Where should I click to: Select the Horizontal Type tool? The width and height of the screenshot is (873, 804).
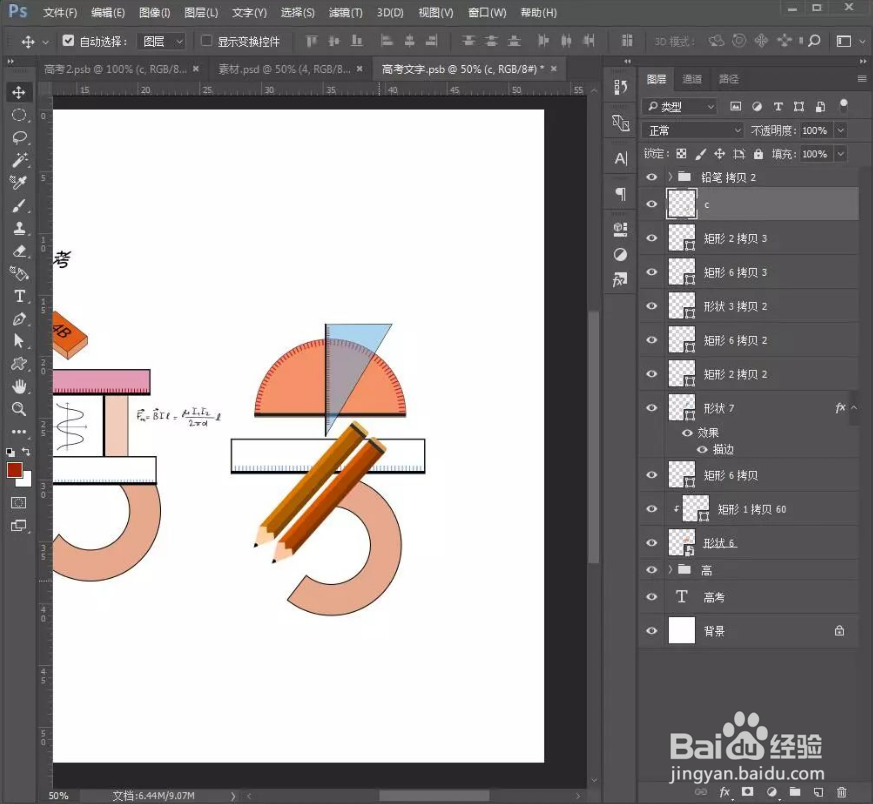click(18, 296)
